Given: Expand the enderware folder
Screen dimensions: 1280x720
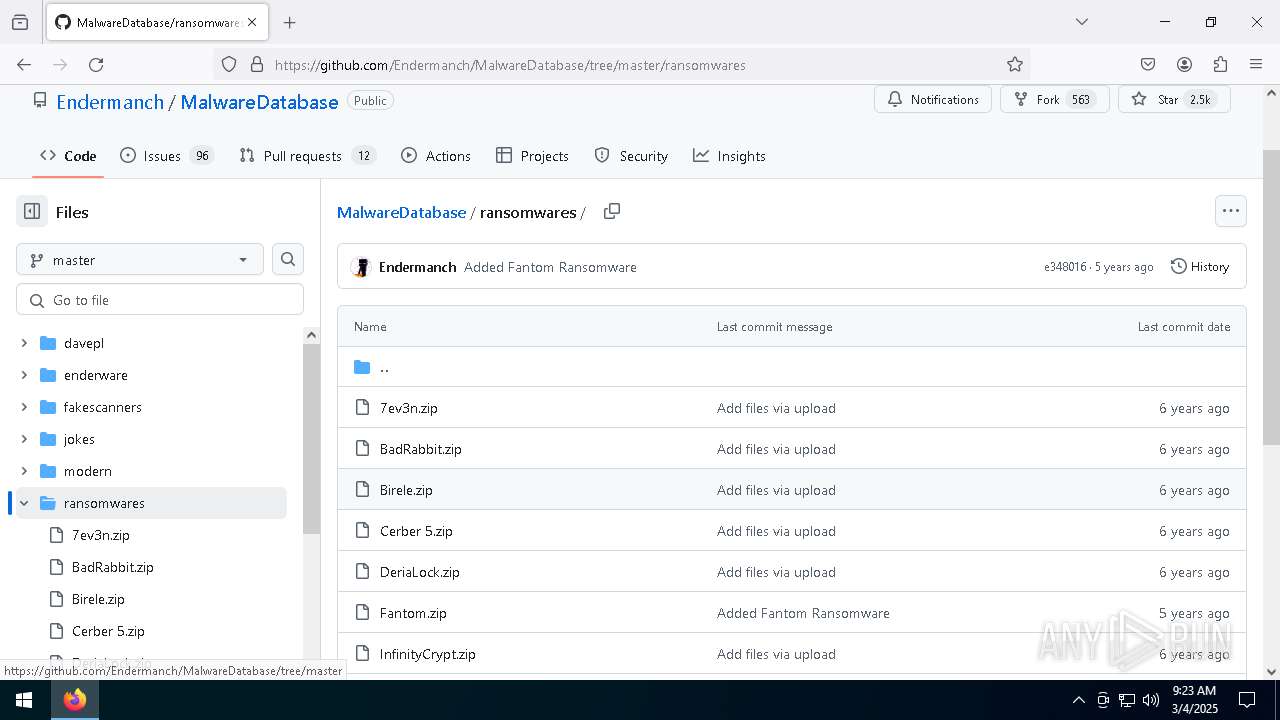Looking at the screenshot, I should point(24,375).
